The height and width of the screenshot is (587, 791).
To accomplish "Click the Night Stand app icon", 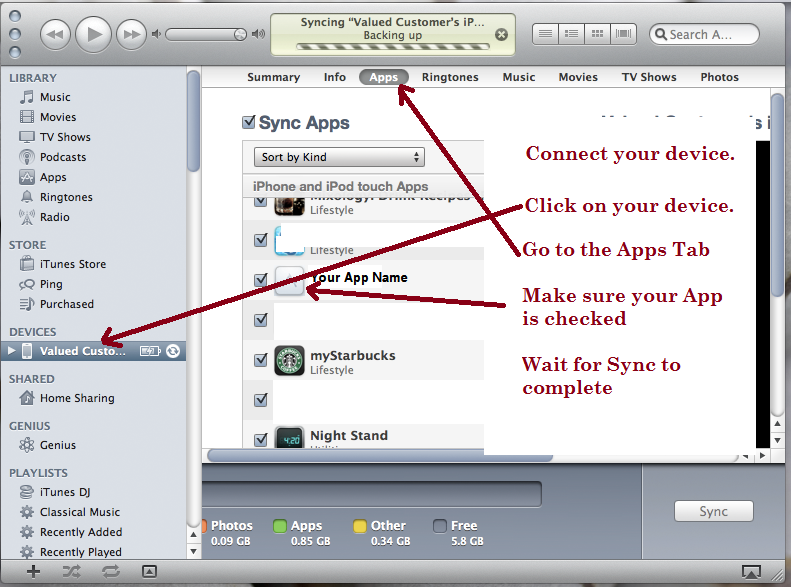I will (x=290, y=437).
